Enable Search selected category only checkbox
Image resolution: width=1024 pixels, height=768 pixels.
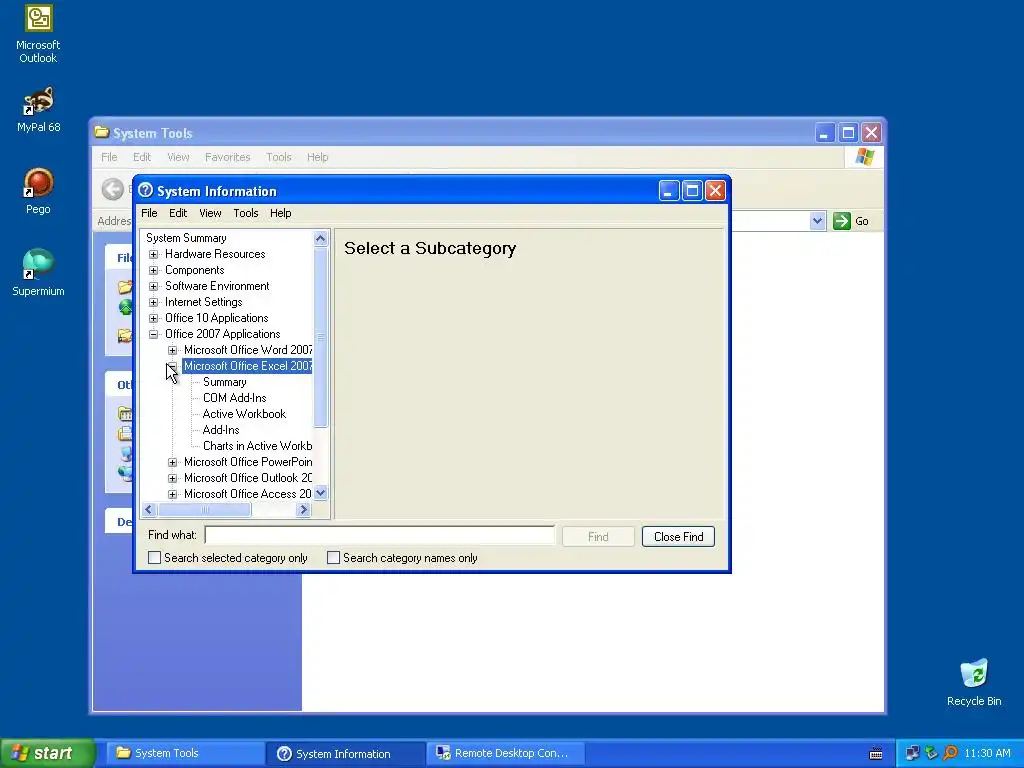(154, 558)
